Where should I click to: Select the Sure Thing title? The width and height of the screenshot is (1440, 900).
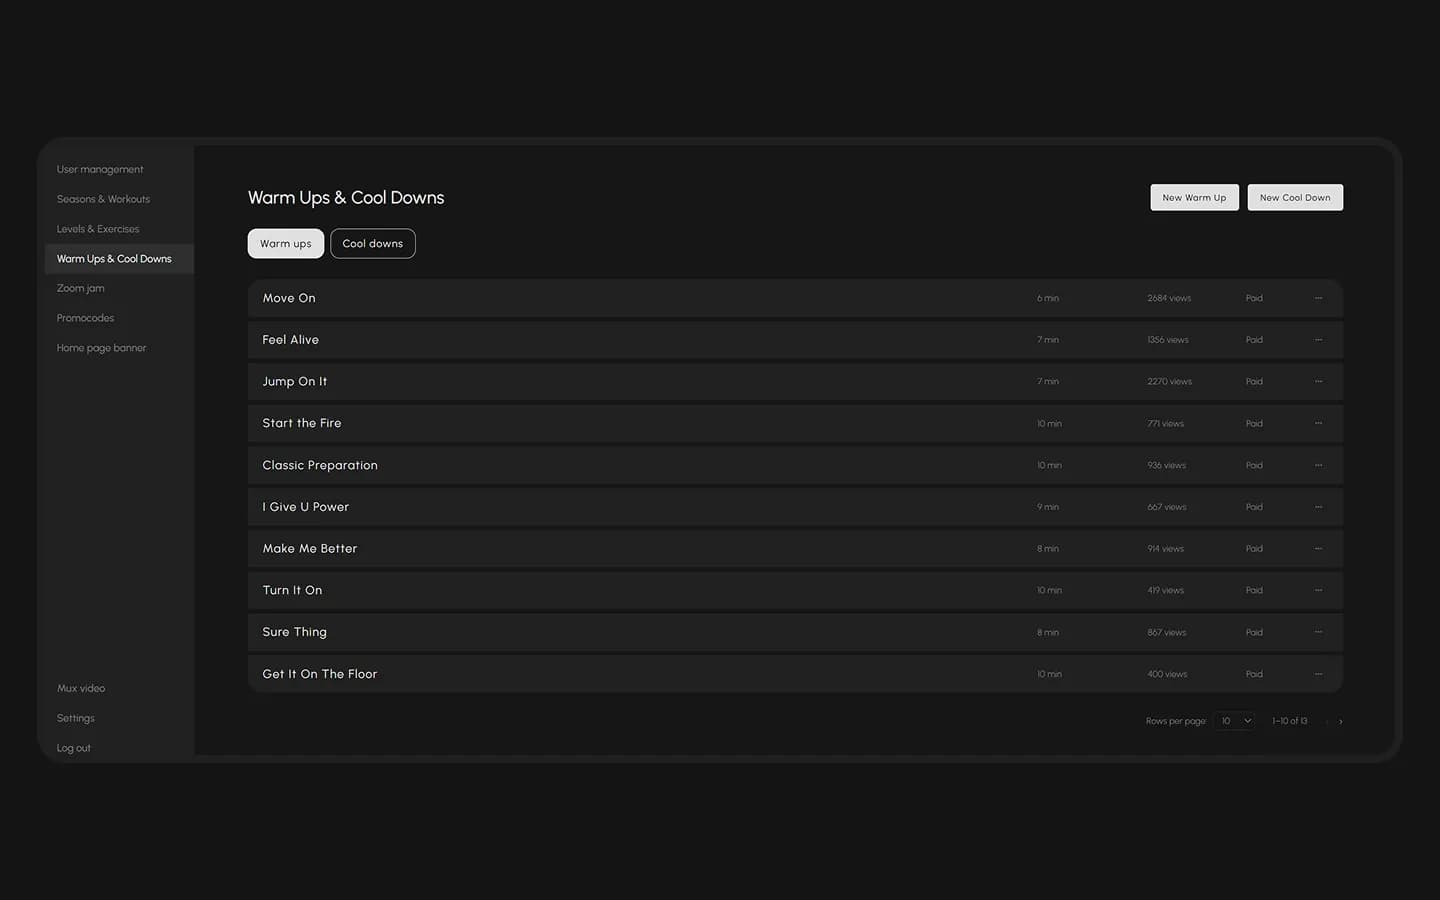295,632
